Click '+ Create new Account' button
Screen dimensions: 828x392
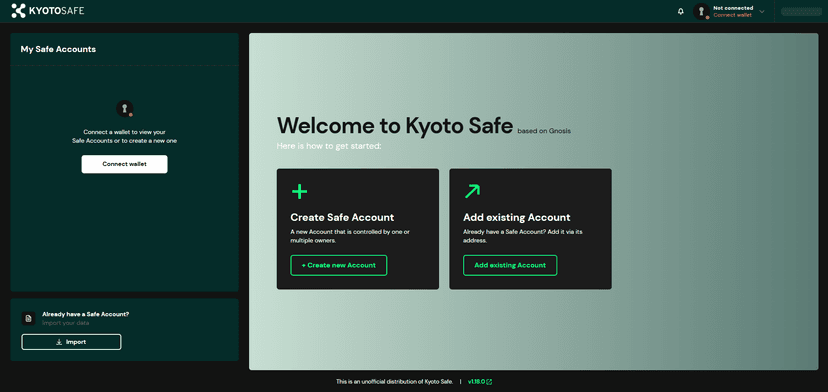point(338,265)
